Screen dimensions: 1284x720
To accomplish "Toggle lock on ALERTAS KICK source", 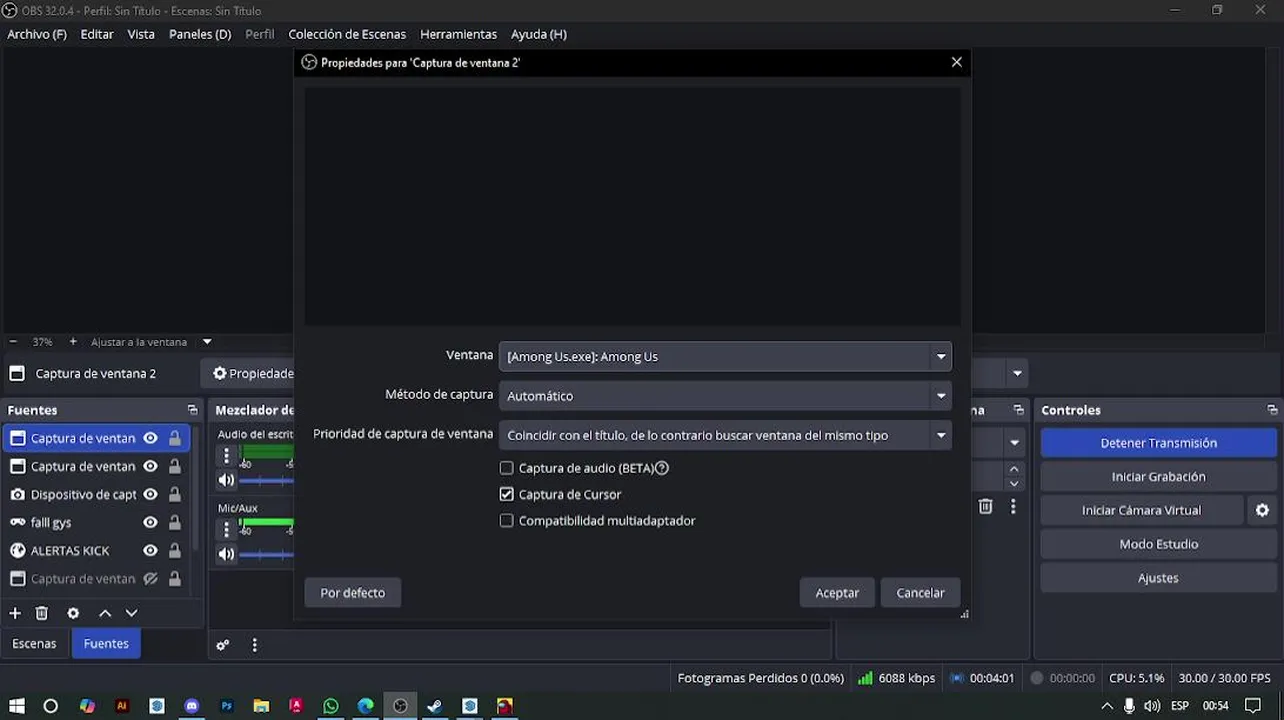I will coord(175,550).
